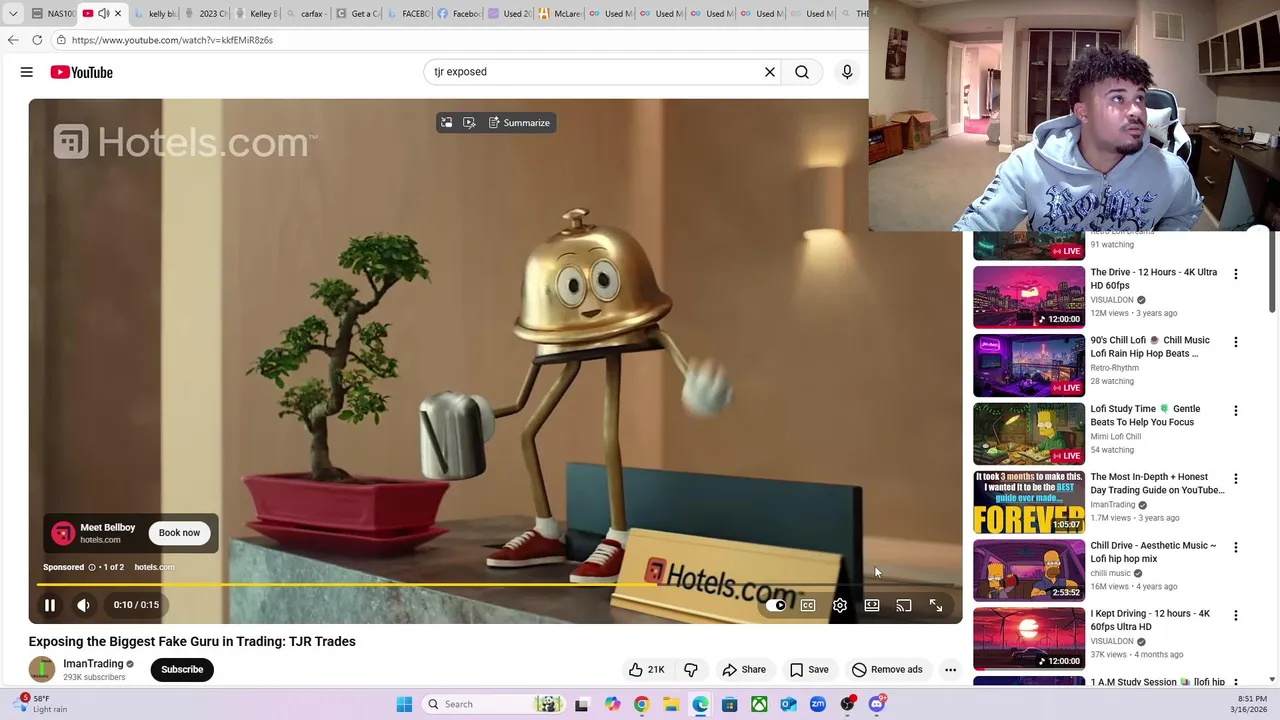The width and height of the screenshot is (1280, 720).
Task: Click the taskbar Search box
Action: [493, 704]
